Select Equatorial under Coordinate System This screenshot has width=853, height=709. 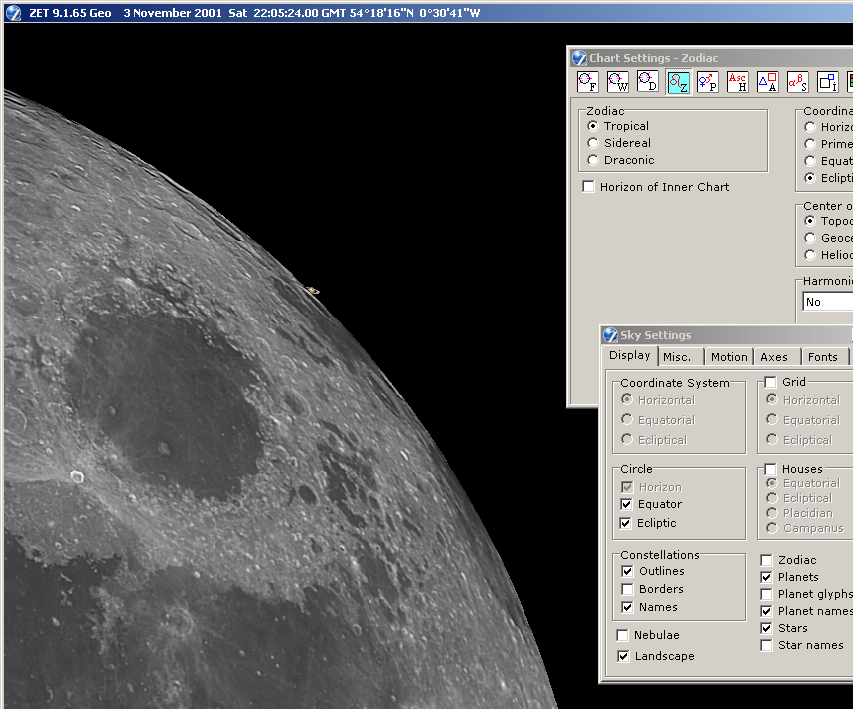click(x=627, y=420)
